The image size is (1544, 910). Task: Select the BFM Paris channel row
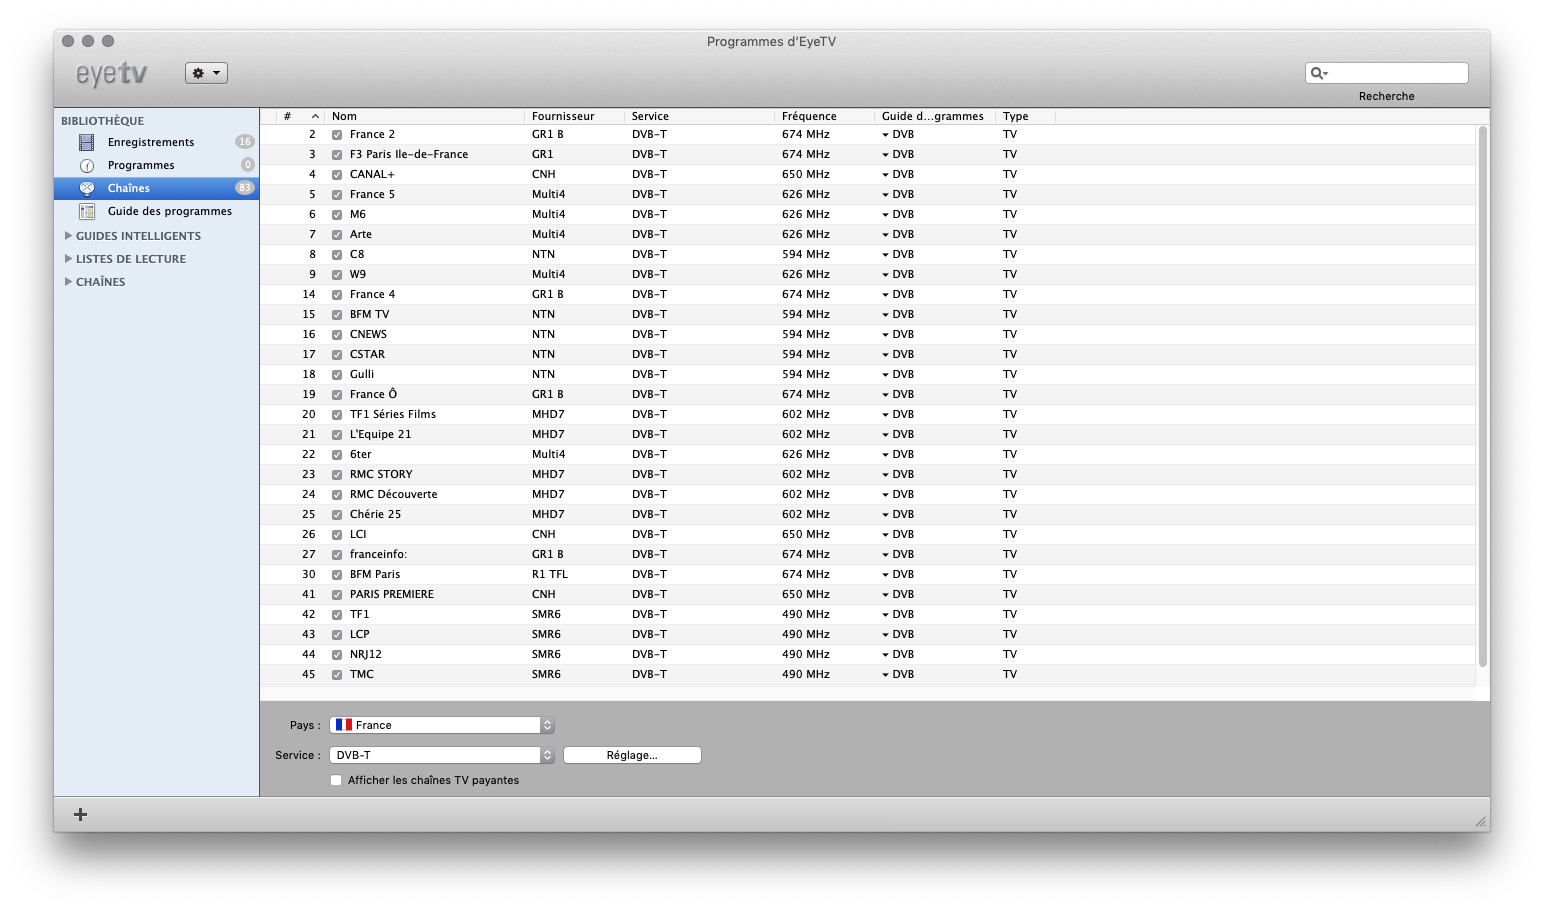tap(868, 574)
